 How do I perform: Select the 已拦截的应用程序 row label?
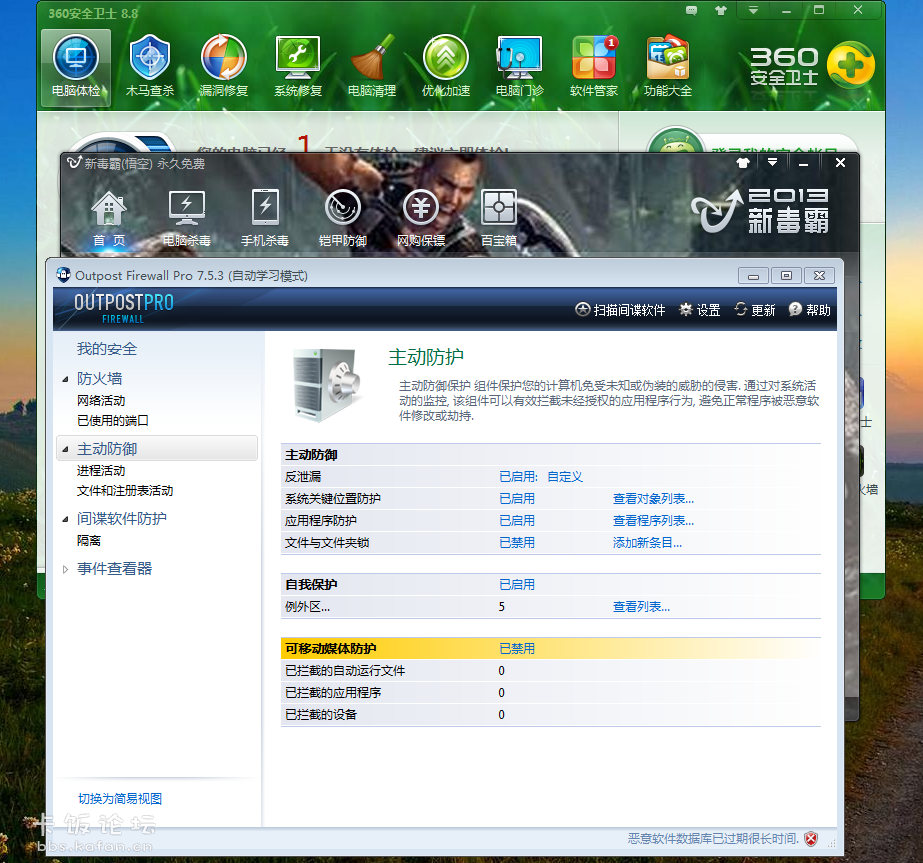click(333, 693)
